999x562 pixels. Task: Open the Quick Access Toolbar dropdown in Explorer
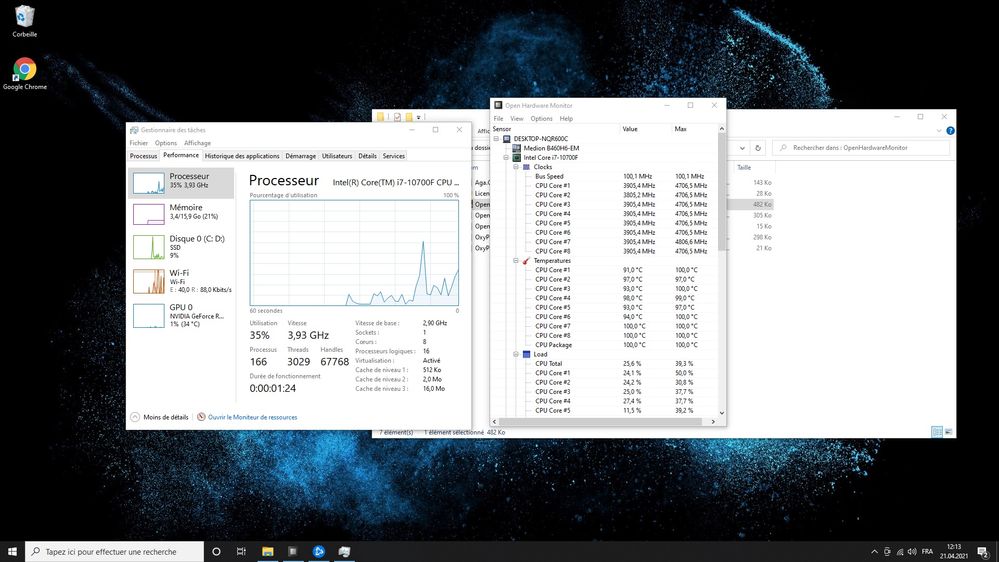pyautogui.click(x=419, y=117)
